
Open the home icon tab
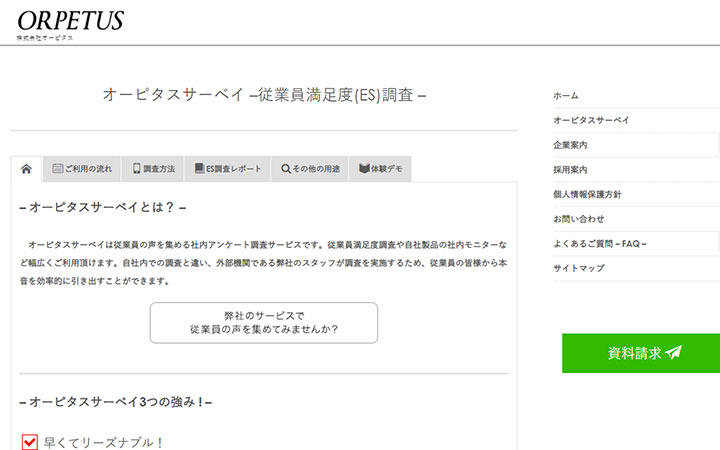pyautogui.click(x=26, y=169)
